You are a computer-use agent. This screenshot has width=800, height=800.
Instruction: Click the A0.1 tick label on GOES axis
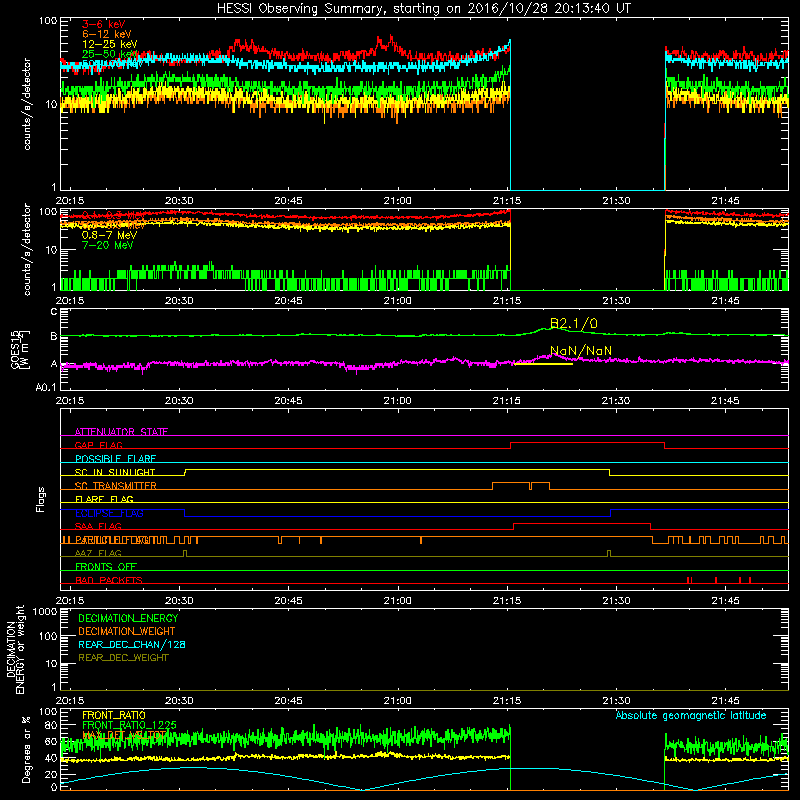(46, 388)
